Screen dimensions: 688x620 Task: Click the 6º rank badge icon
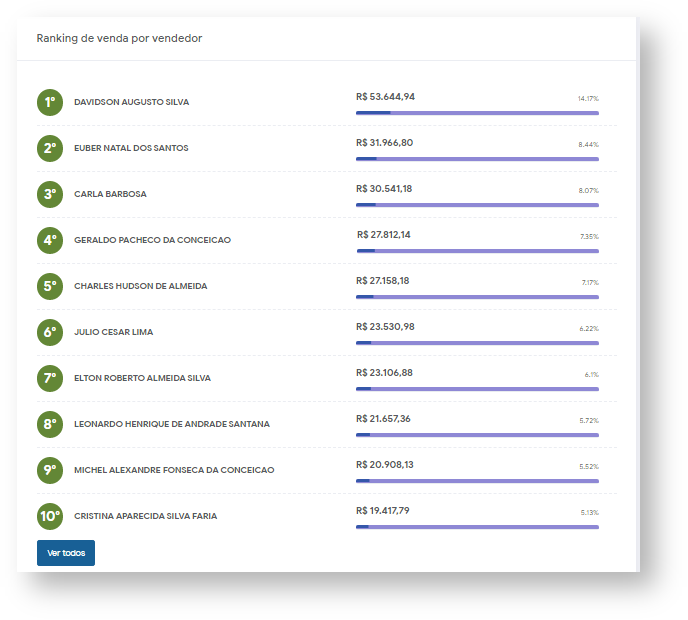[x=50, y=332]
